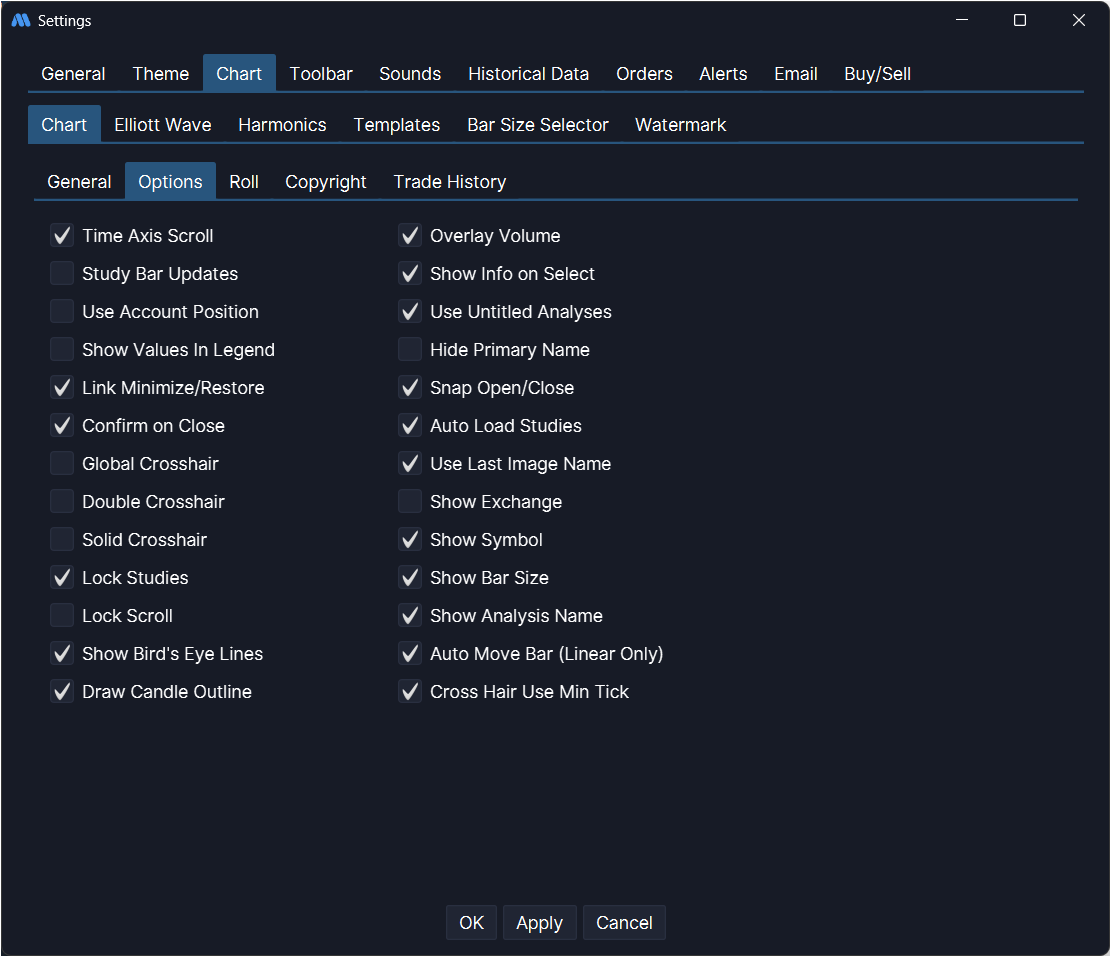Click the OK button

click(x=471, y=923)
